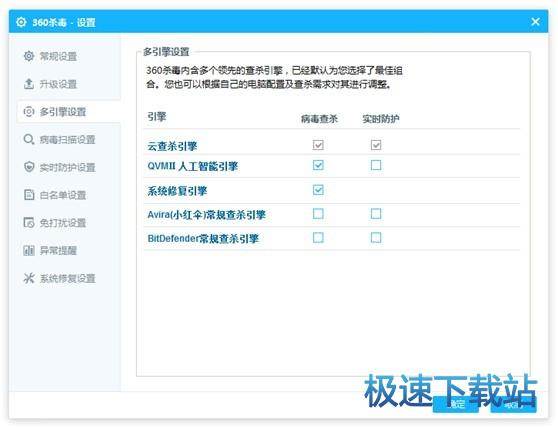Click the 白名单设置 document icon
The image size is (558, 428).
[x=29, y=195]
